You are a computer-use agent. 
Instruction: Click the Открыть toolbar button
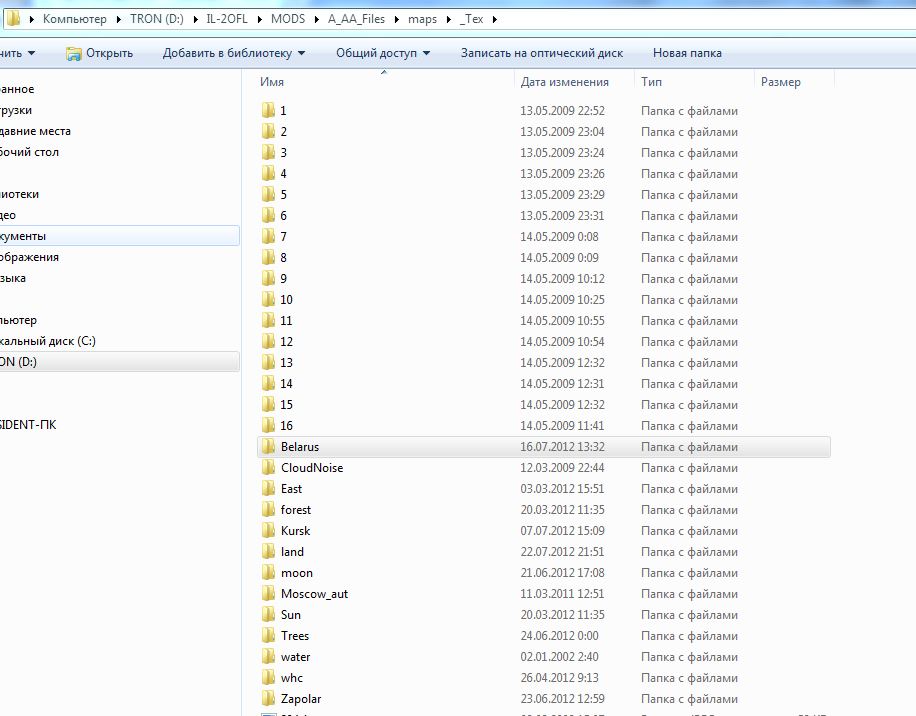99,53
